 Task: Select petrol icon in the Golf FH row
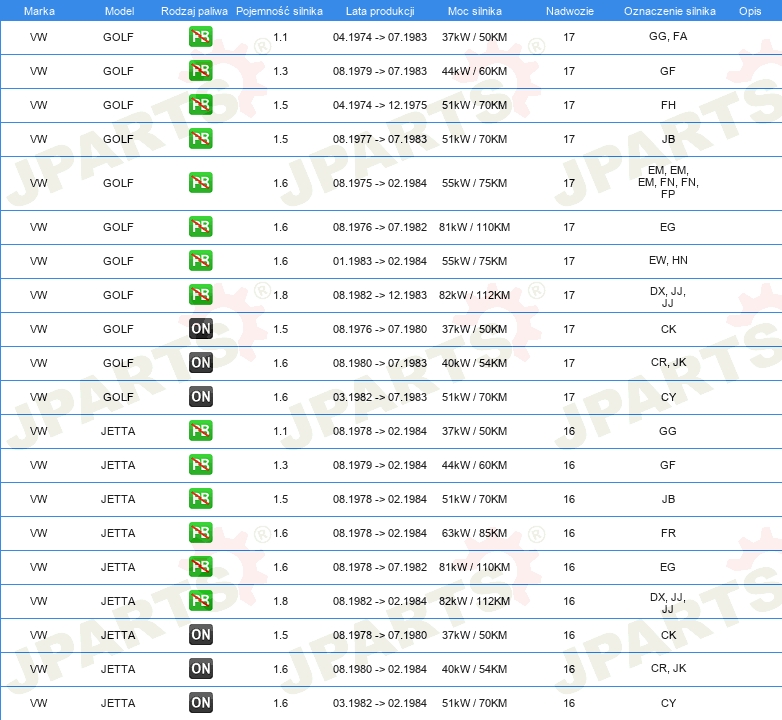(x=200, y=105)
